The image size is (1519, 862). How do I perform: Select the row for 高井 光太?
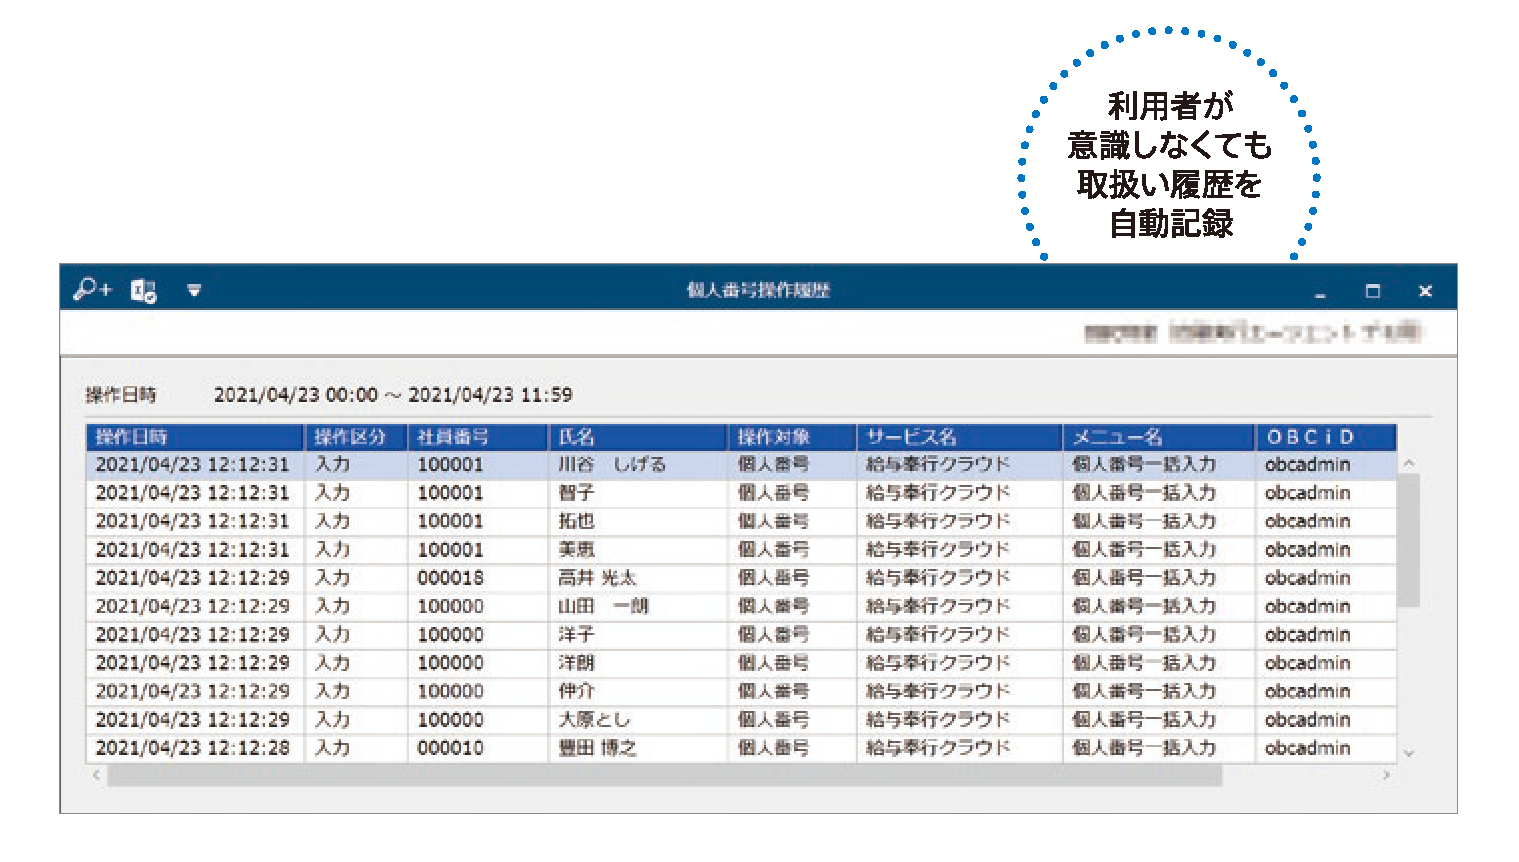741,578
